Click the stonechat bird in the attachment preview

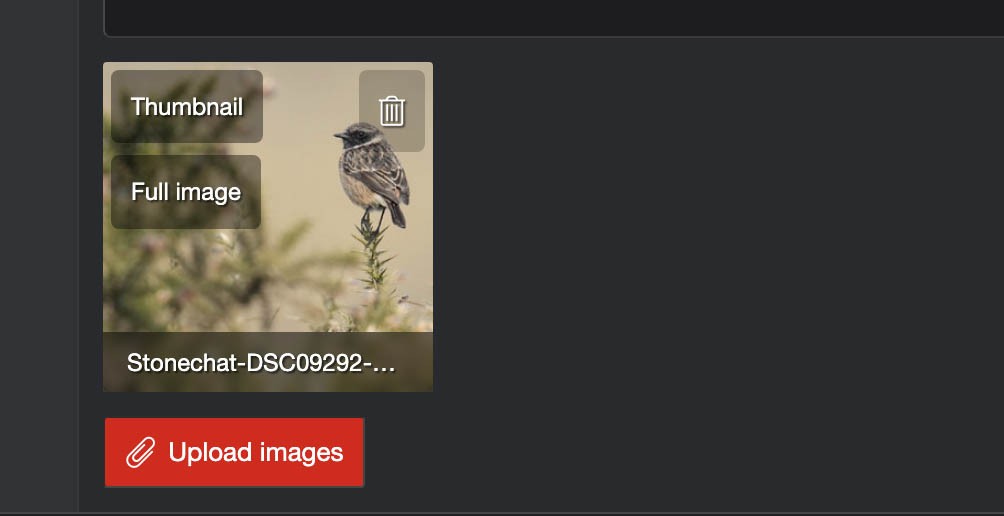[373, 173]
